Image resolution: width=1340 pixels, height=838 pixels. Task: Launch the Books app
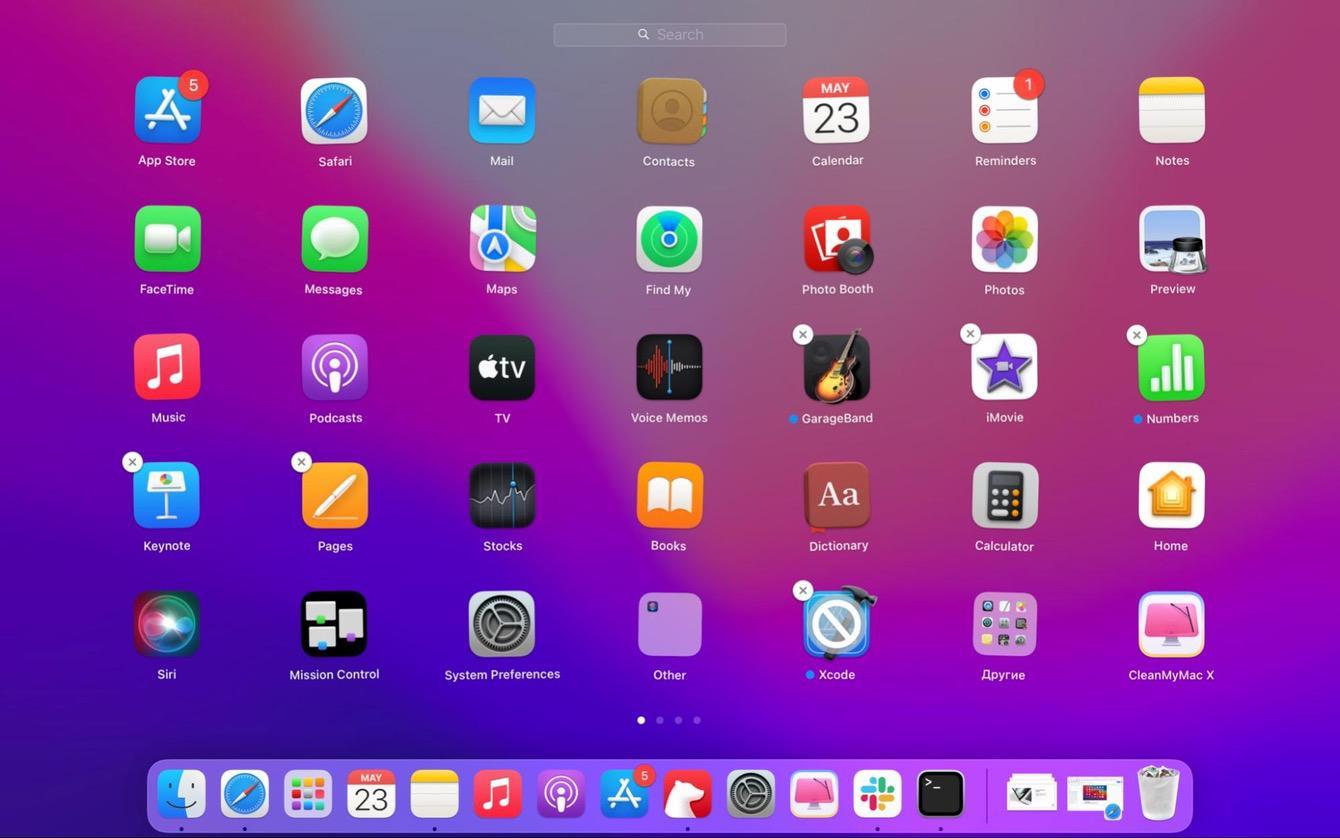(669, 495)
